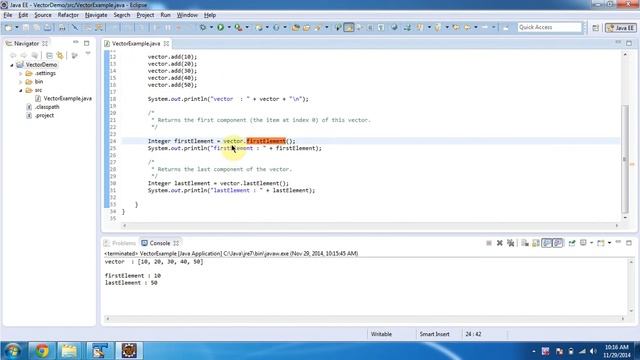Open the Source menu
640x360 pixels.
pyautogui.click(x=43, y=15)
